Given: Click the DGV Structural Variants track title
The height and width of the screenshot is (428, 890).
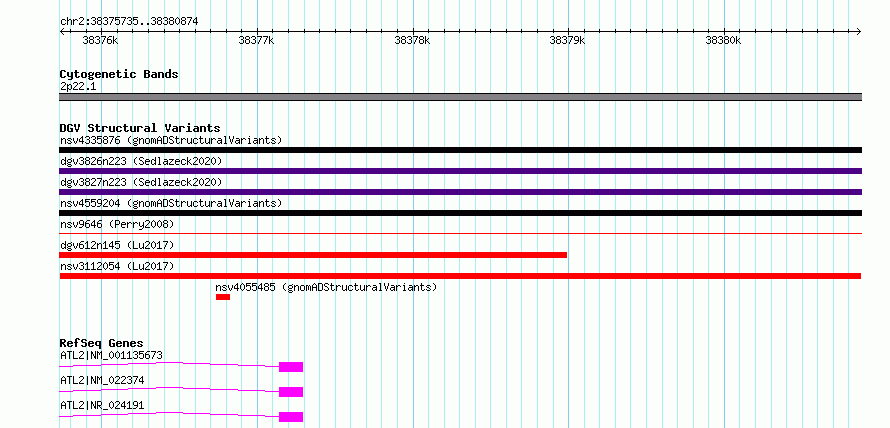Looking at the screenshot, I should pyautogui.click(x=140, y=128).
